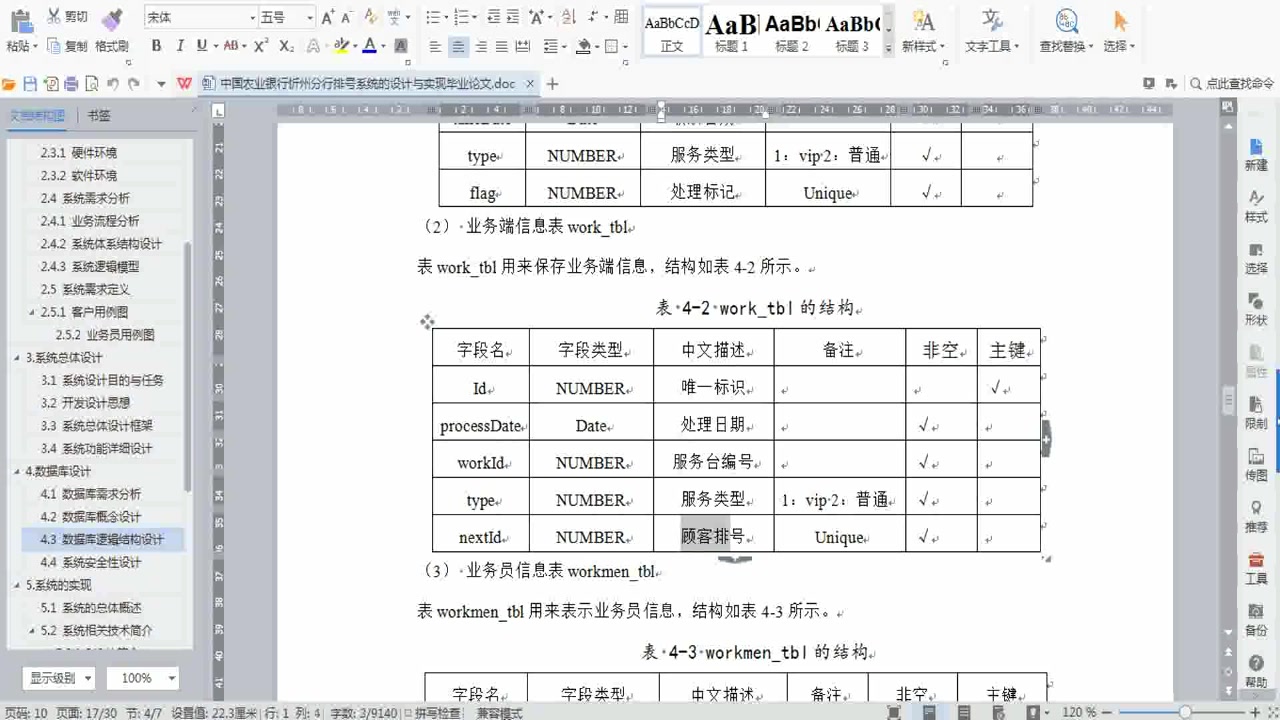Viewport: 1280px width, 720px height.
Task: Select outline item 4.3 数据库逻辑结构设计
Action: pyautogui.click(x=102, y=539)
